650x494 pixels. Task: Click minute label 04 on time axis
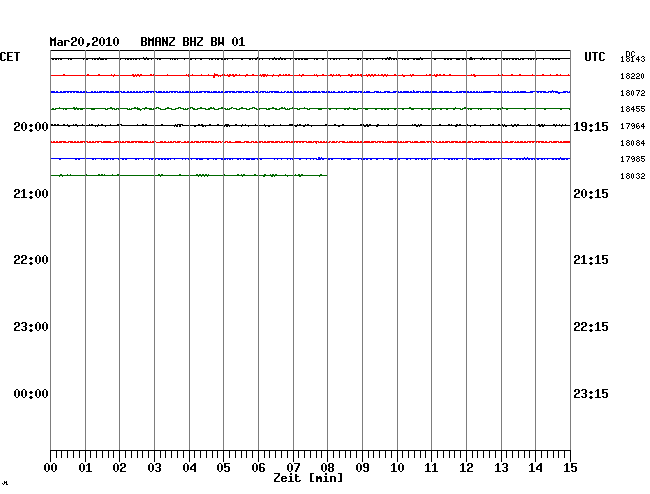(189, 468)
